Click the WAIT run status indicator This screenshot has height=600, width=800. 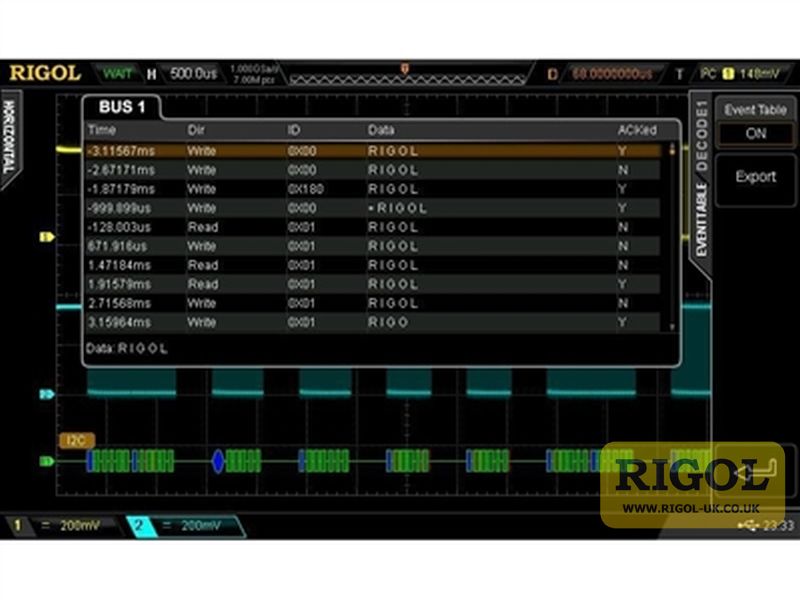[x=117, y=74]
